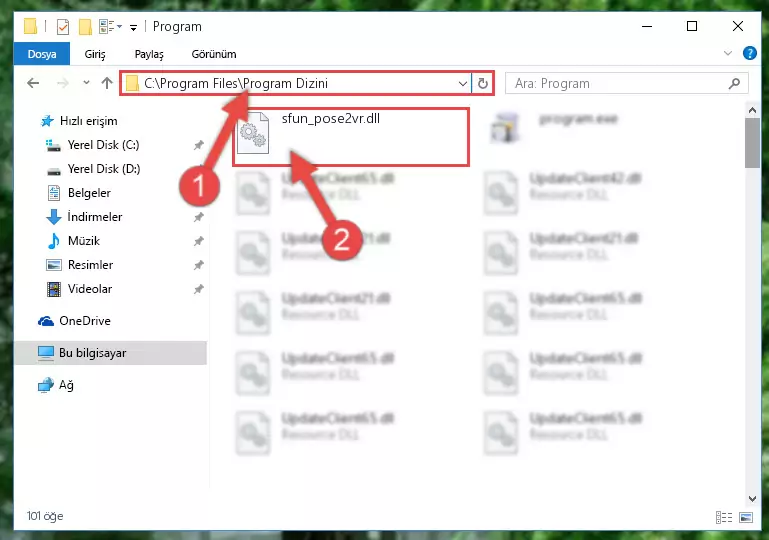This screenshot has height=540, width=769.
Task: Select OneDrive in navigation pane
Action: tap(84, 321)
